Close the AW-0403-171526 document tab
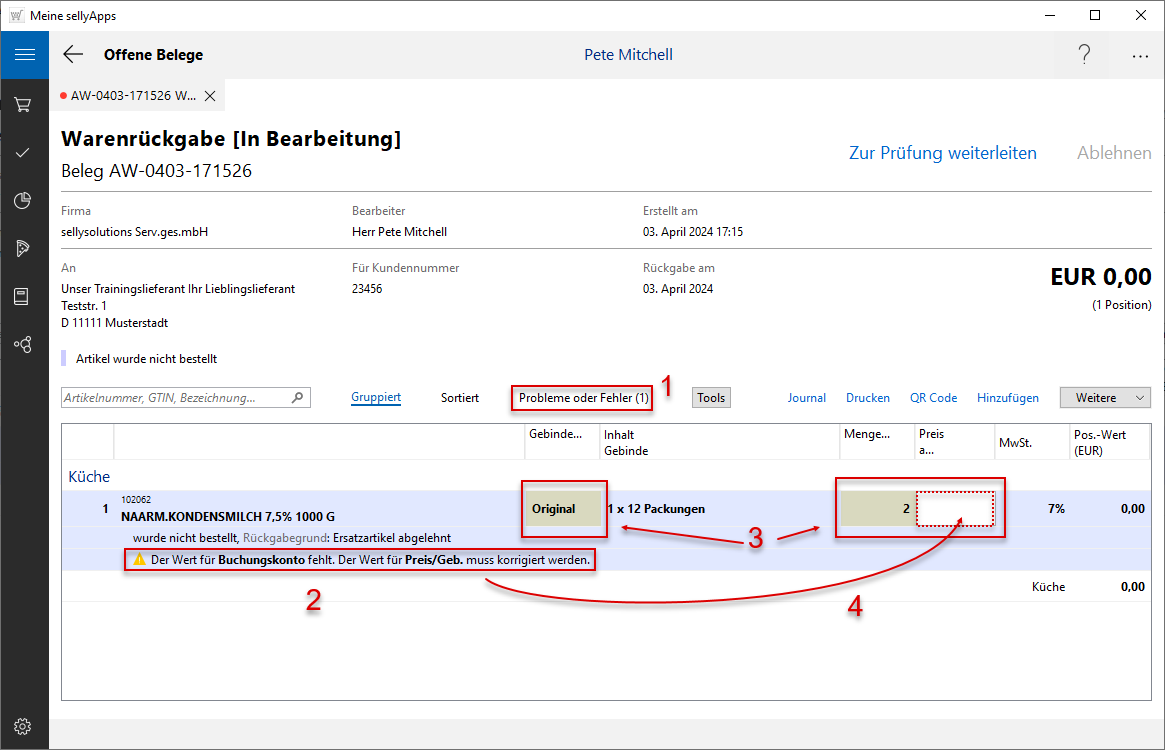Viewport: 1165px width, 750px height. 210,96
